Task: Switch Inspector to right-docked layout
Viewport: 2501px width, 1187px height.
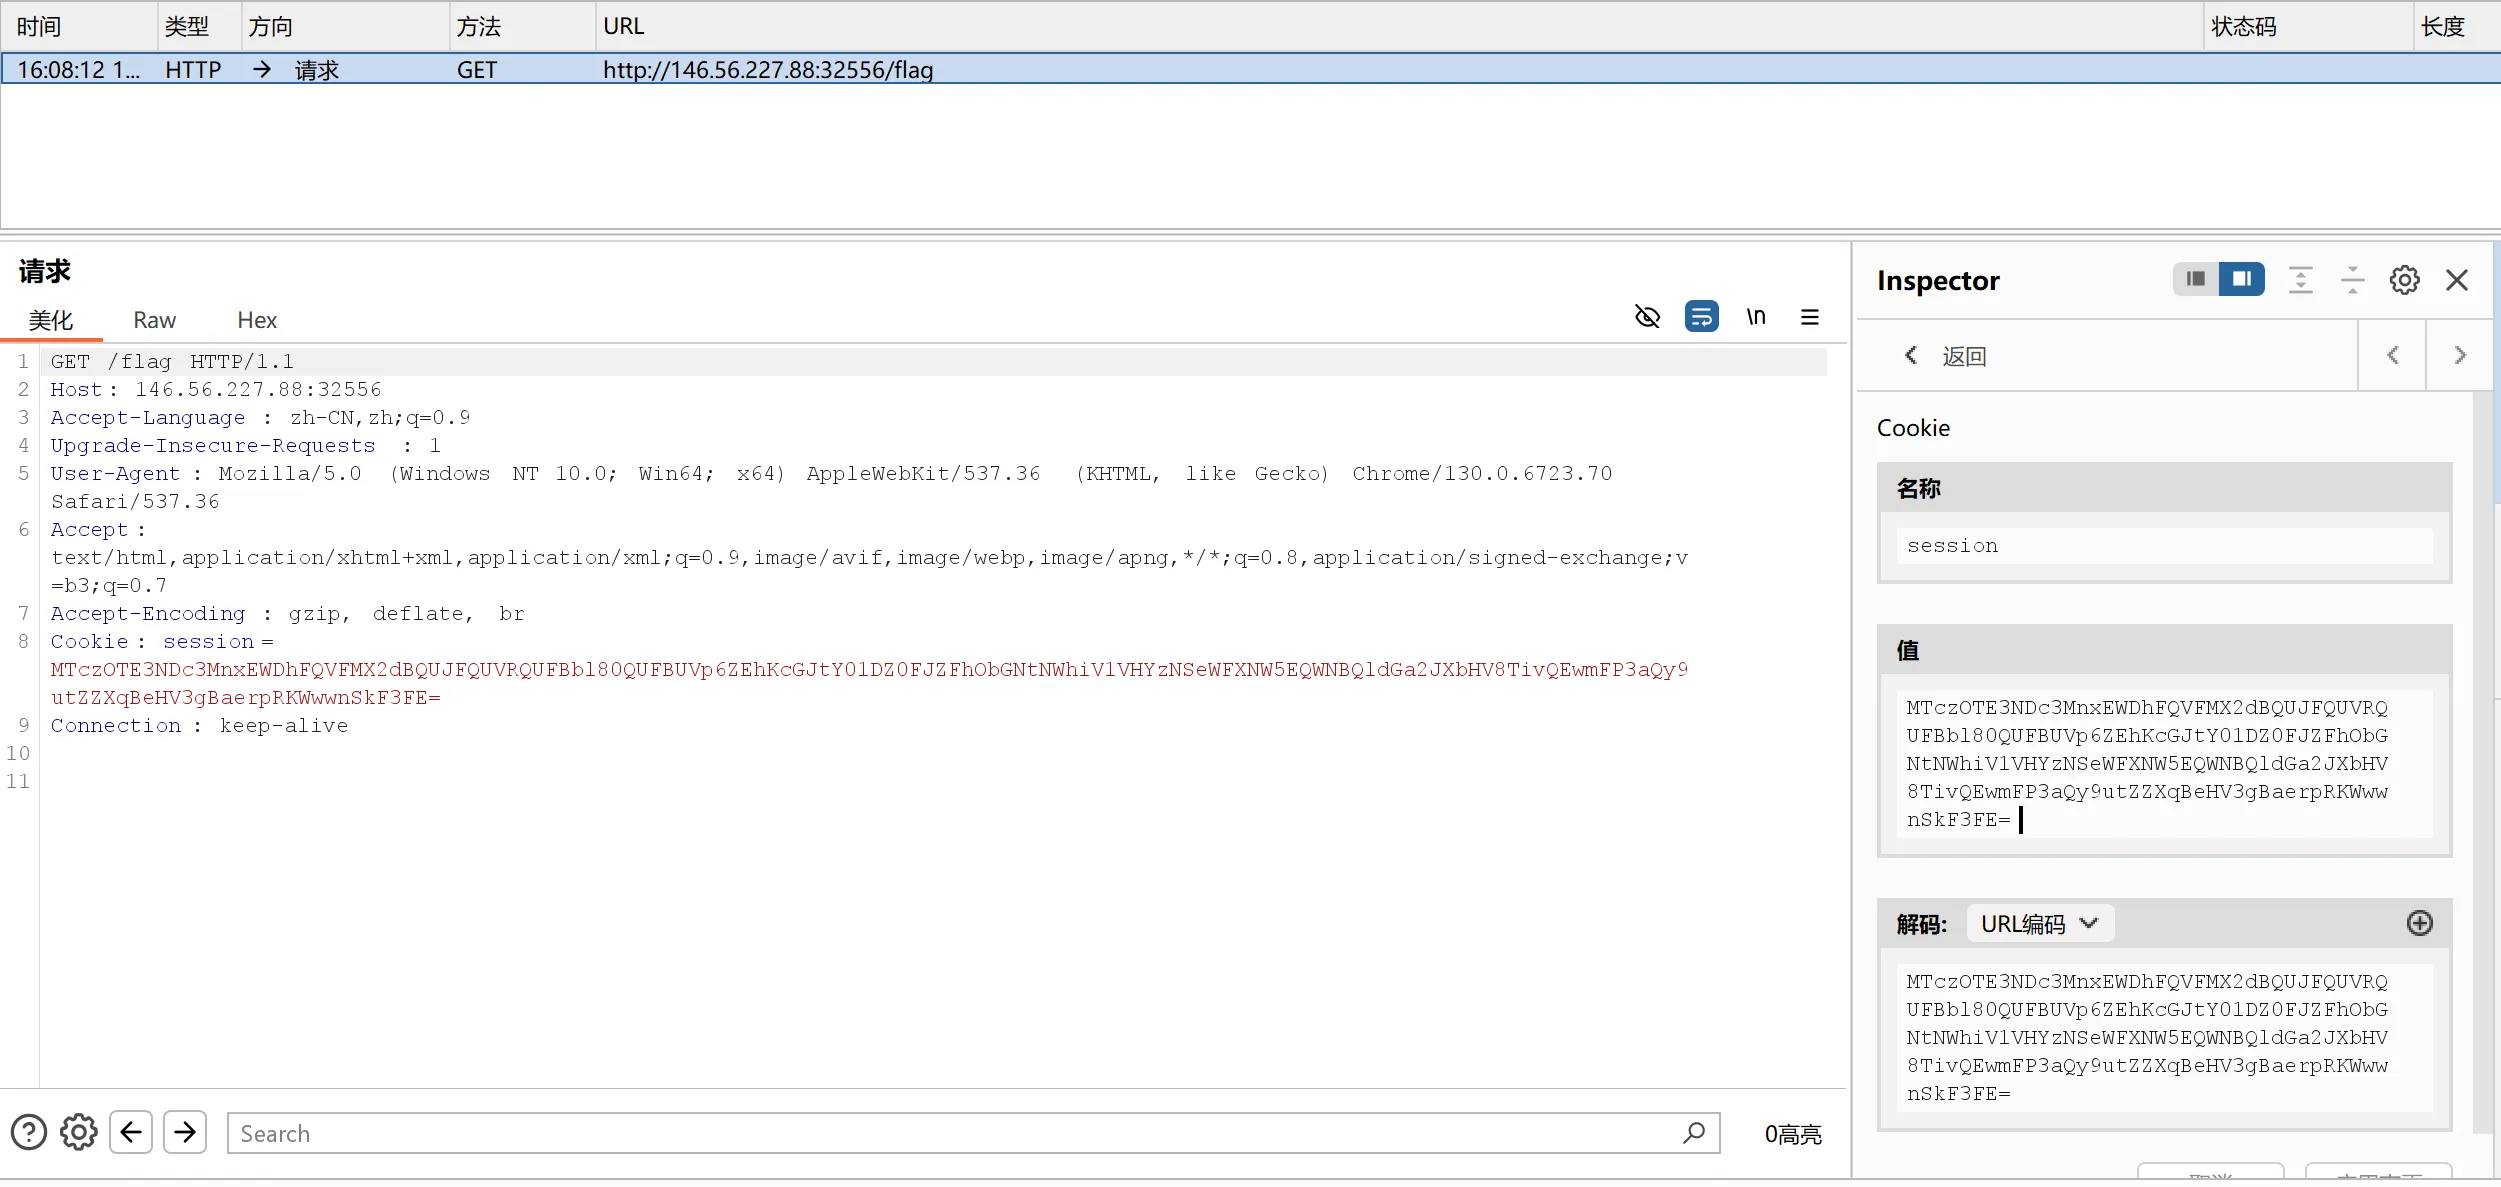Action: click(x=2241, y=279)
